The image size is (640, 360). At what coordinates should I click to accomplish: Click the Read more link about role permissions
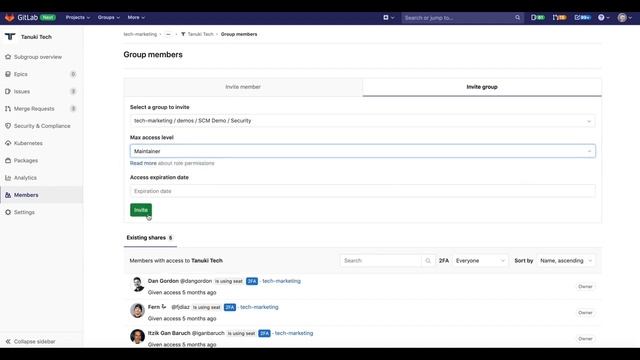tap(143, 163)
